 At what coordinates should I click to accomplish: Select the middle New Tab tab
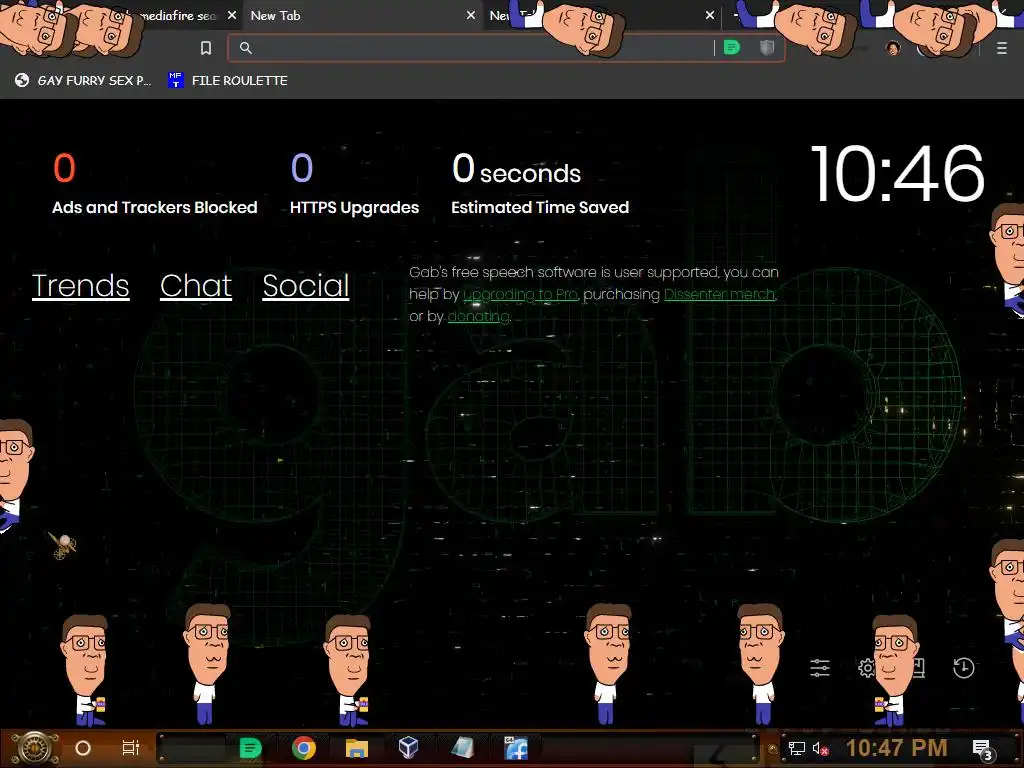[353, 16]
